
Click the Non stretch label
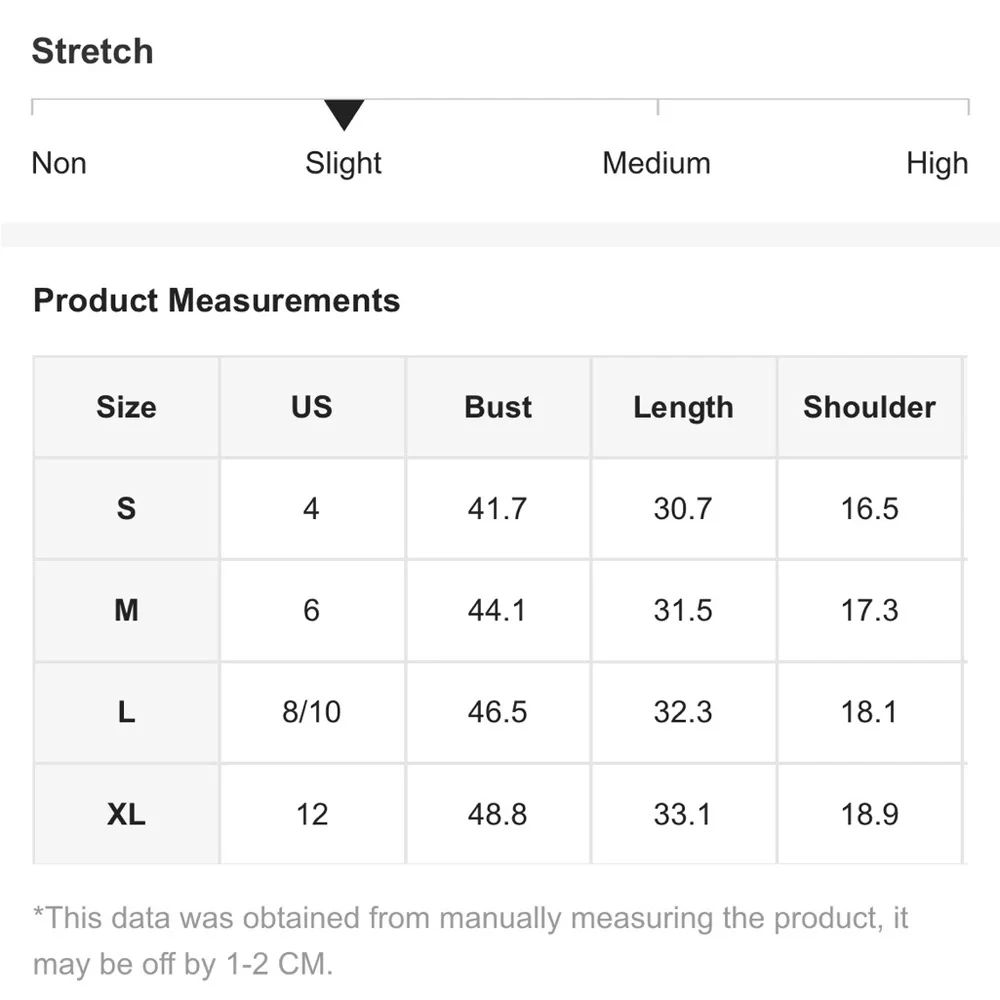[x=59, y=163]
